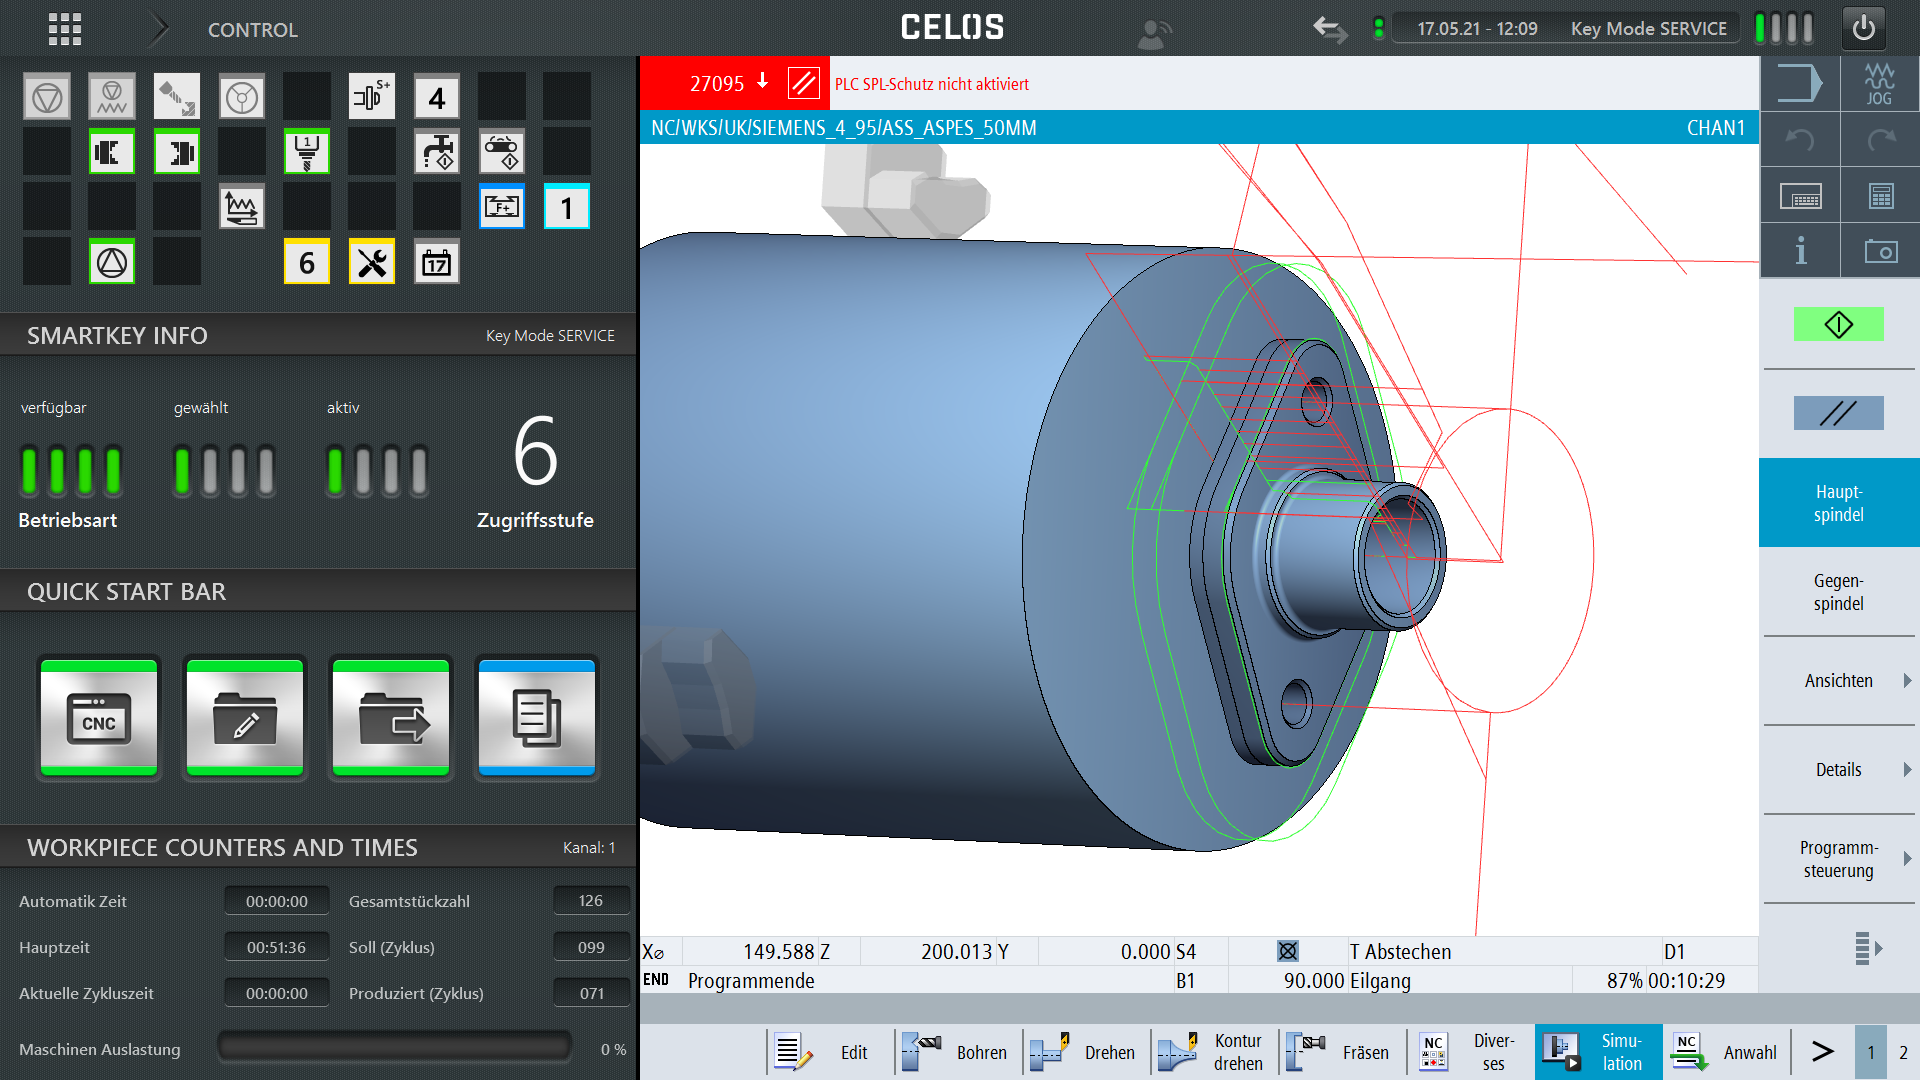Viewport: 1920px width, 1080px height.
Task: Click the chip conveyor status icon
Action: [502, 152]
